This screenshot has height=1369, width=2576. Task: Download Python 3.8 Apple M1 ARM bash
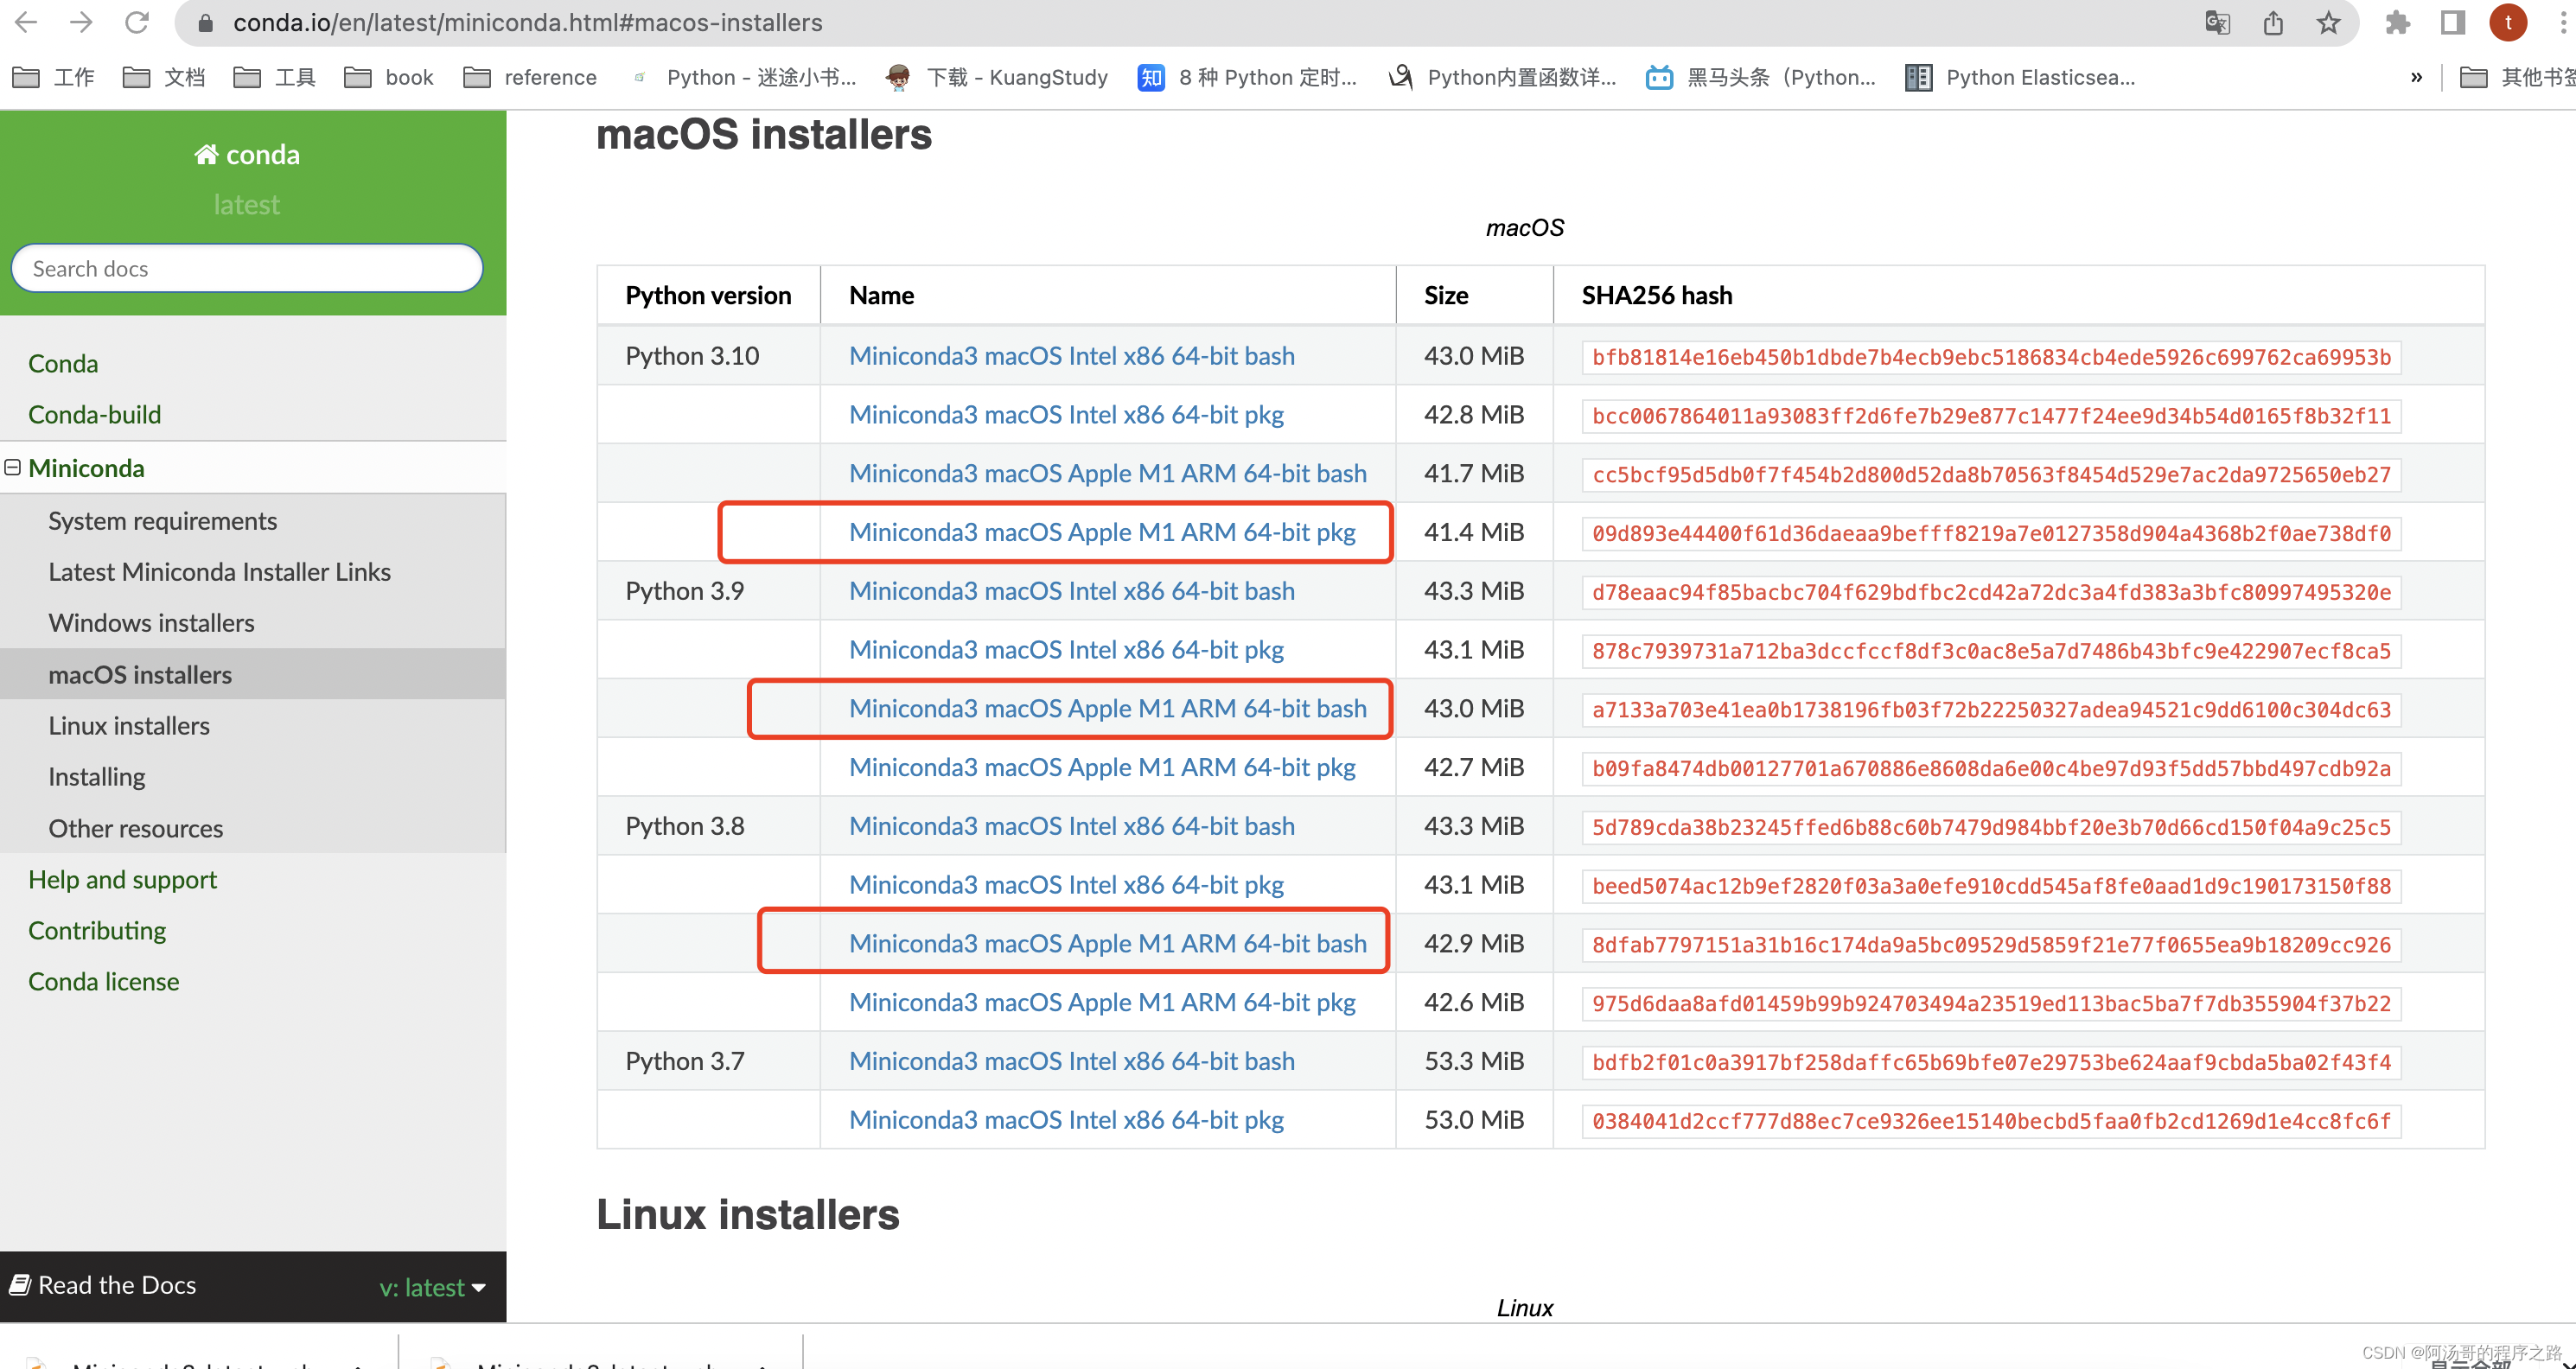click(x=1108, y=943)
